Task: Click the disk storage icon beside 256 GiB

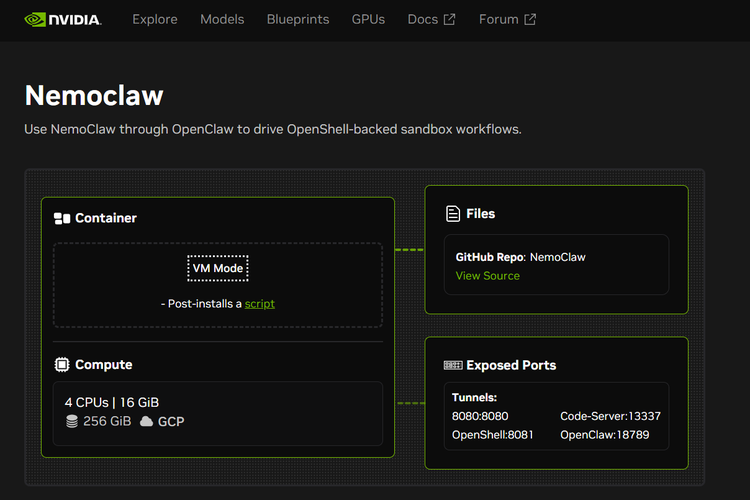Action: [x=72, y=422]
